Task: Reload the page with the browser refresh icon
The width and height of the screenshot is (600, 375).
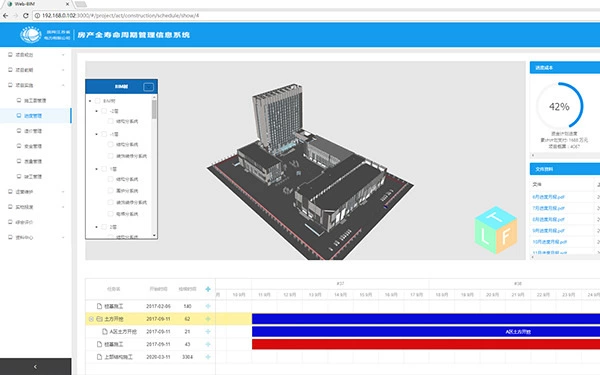Action: click(x=26, y=16)
